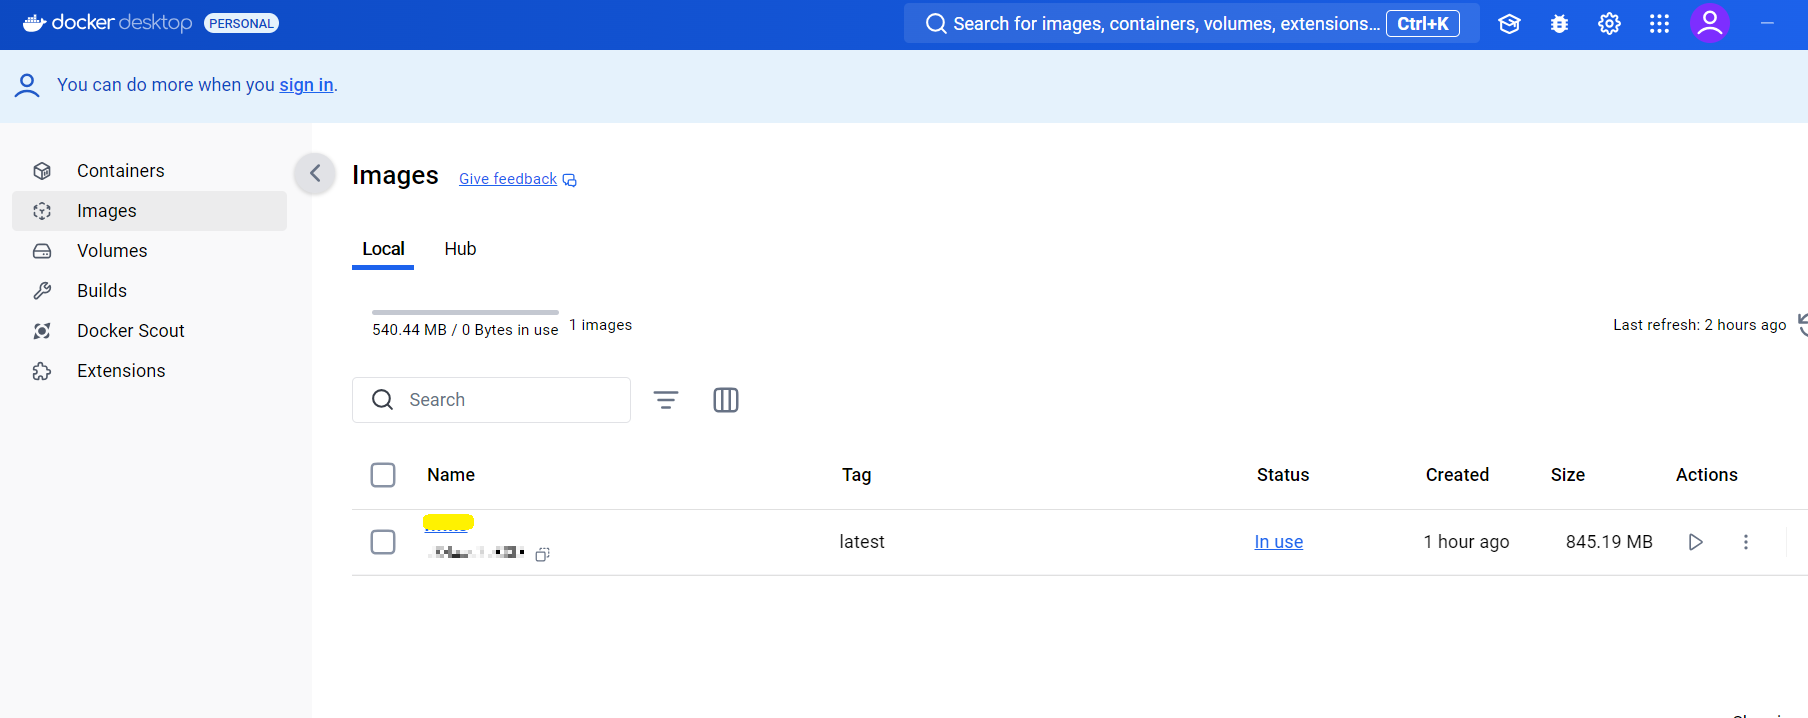Click the Volumes disk icon in sidebar
Image resolution: width=1808 pixels, height=718 pixels.
point(42,251)
